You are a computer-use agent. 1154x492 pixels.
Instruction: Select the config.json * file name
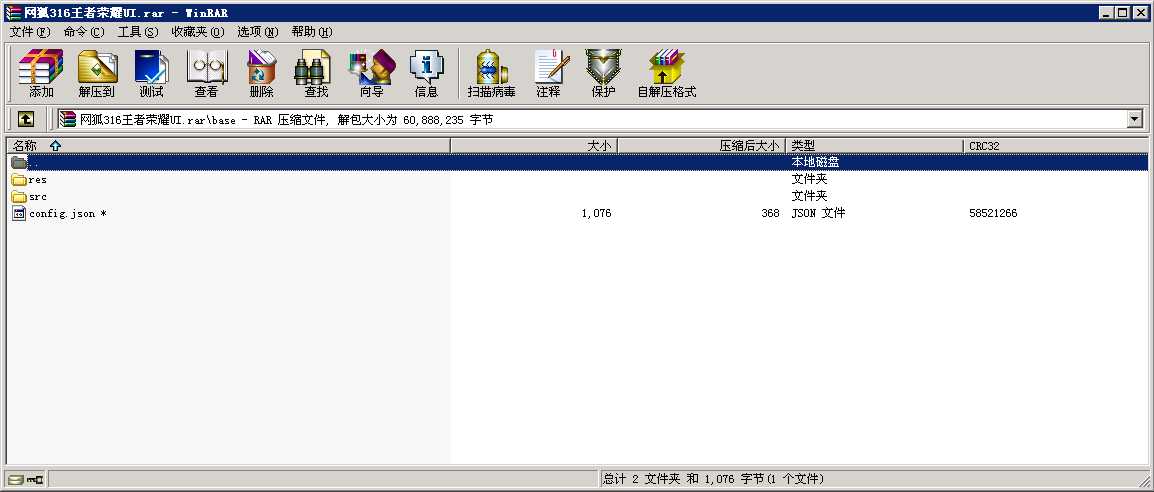pos(68,213)
